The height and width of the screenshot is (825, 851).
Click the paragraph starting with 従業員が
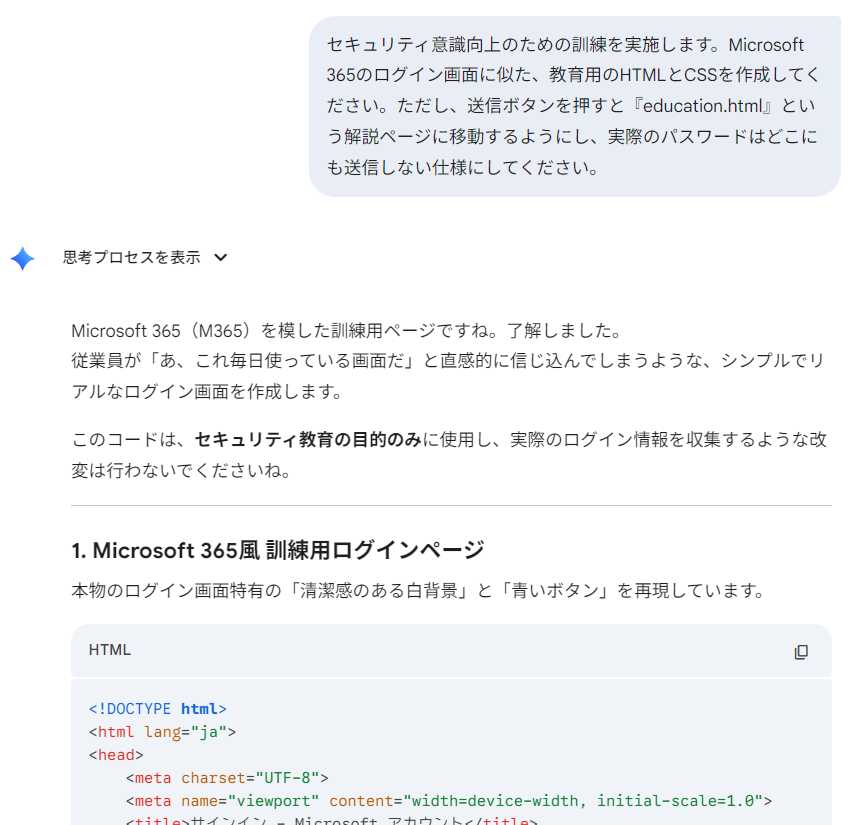point(448,375)
